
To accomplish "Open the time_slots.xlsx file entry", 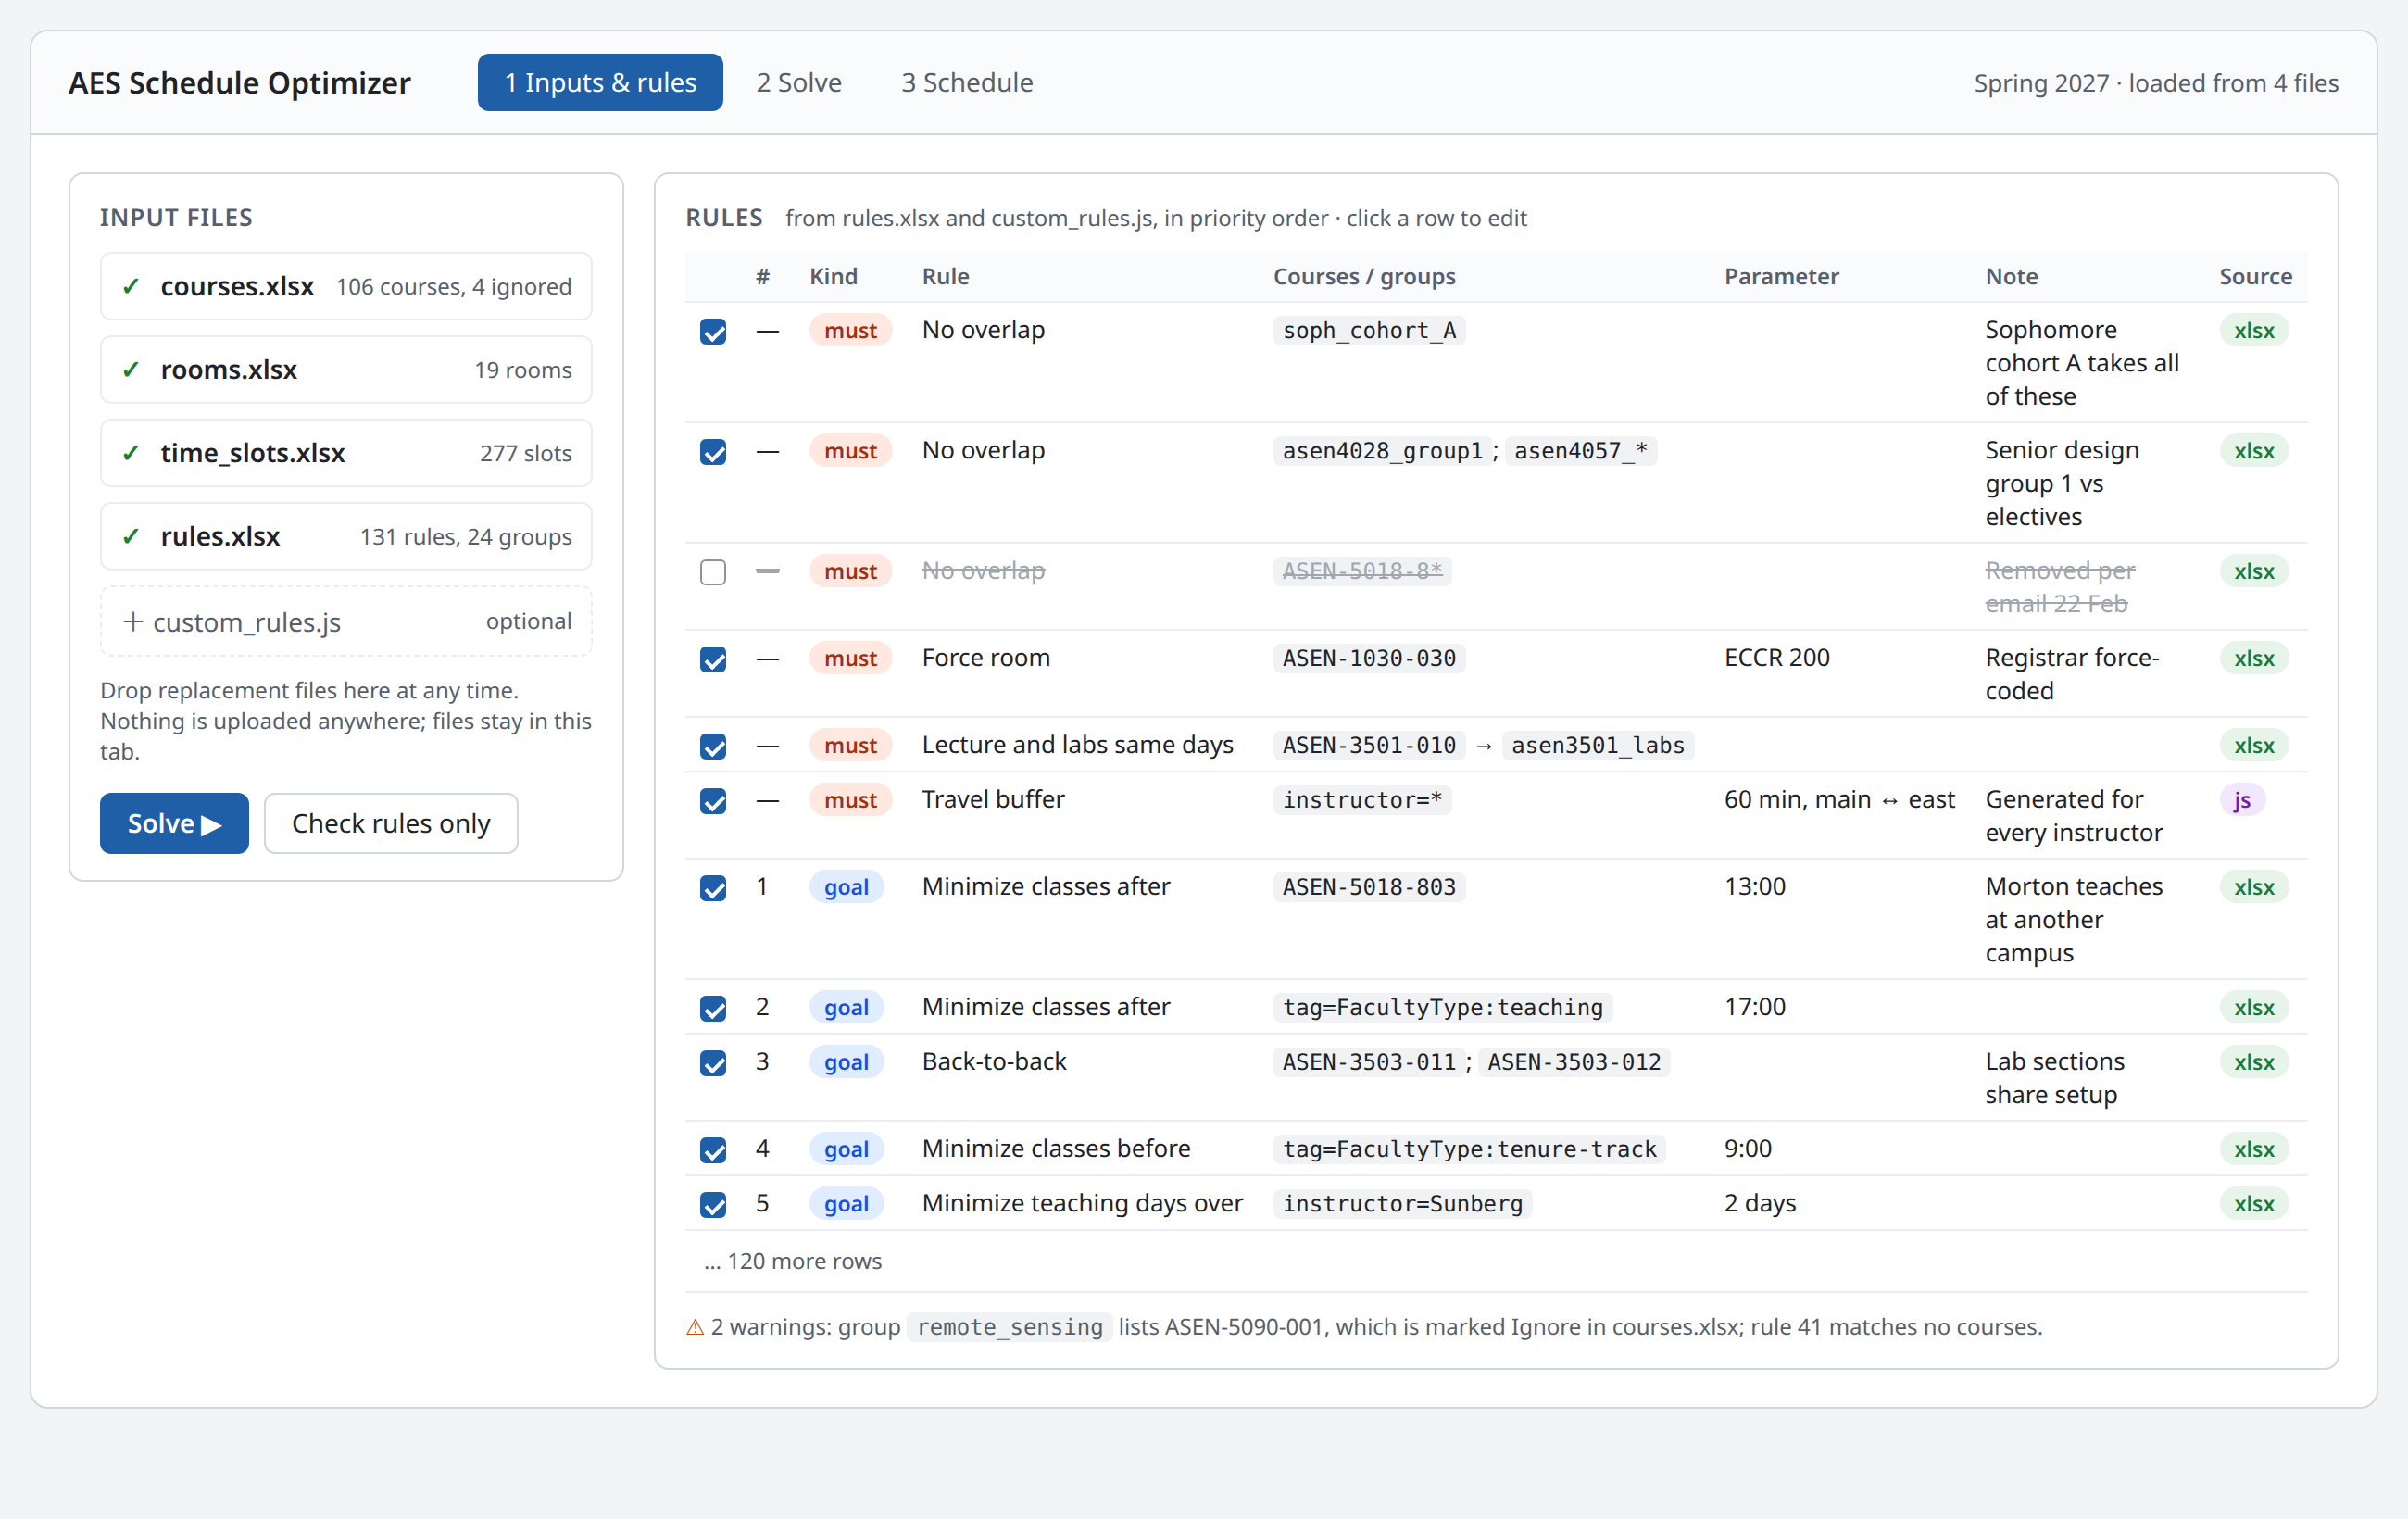I will point(346,453).
